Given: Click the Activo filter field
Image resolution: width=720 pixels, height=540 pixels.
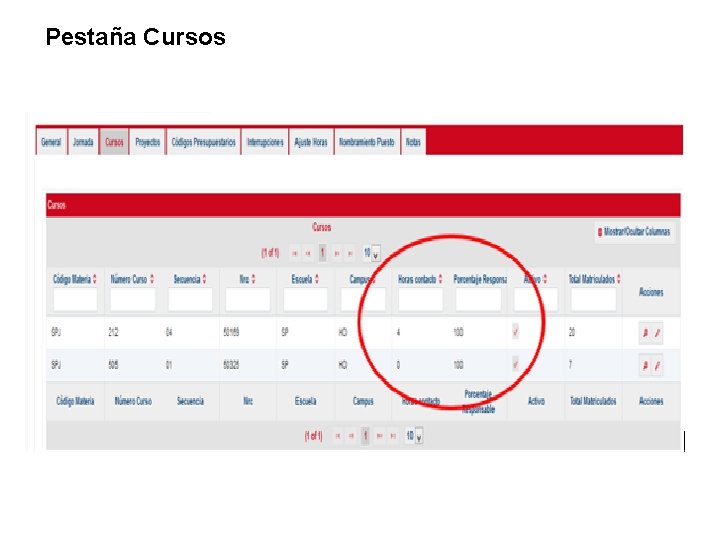Looking at the screenshot, I should pyautogui.click(x=536, y=299).
